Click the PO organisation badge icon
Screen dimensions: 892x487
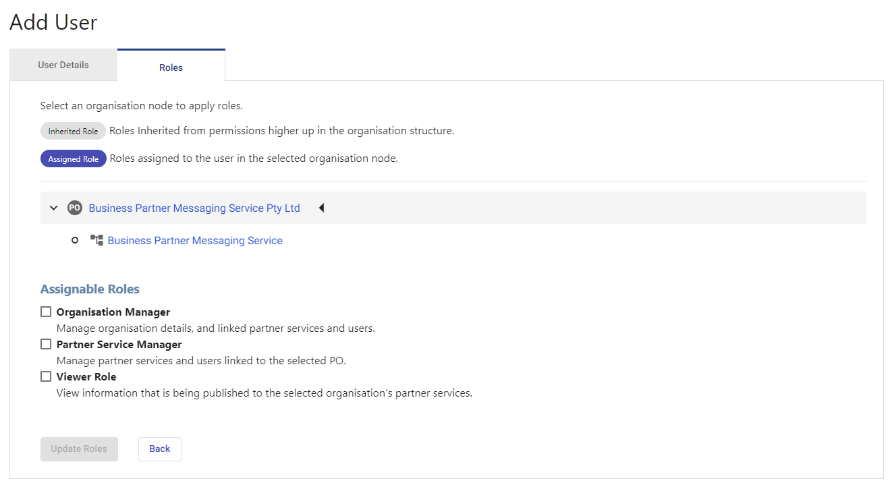[75, 208]
